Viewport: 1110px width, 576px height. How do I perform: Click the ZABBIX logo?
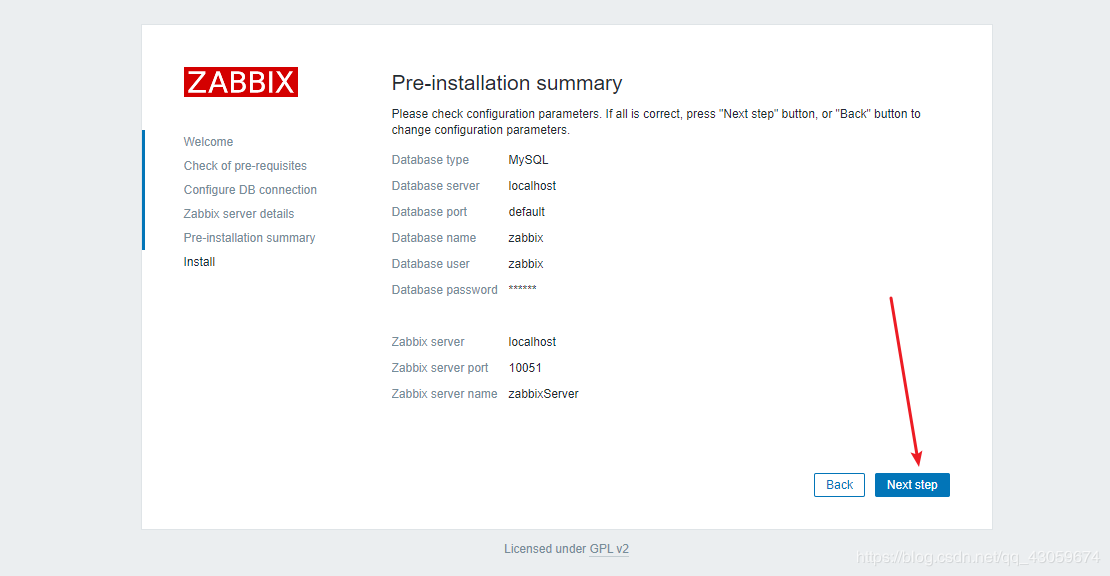pos(240,82)
